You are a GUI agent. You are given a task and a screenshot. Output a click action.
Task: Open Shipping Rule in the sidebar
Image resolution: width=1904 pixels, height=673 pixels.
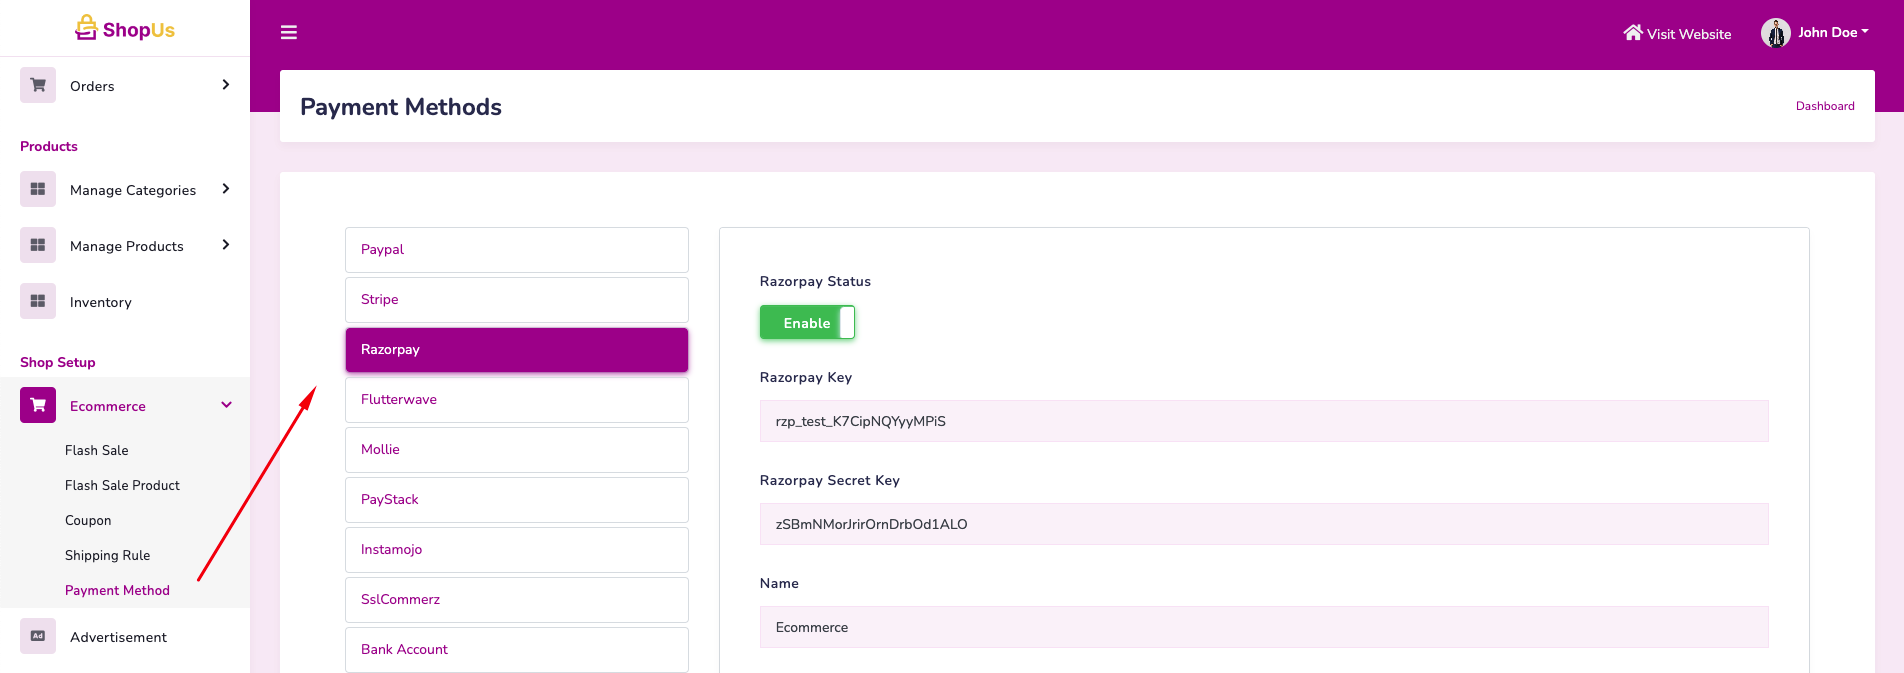[108, 555]
